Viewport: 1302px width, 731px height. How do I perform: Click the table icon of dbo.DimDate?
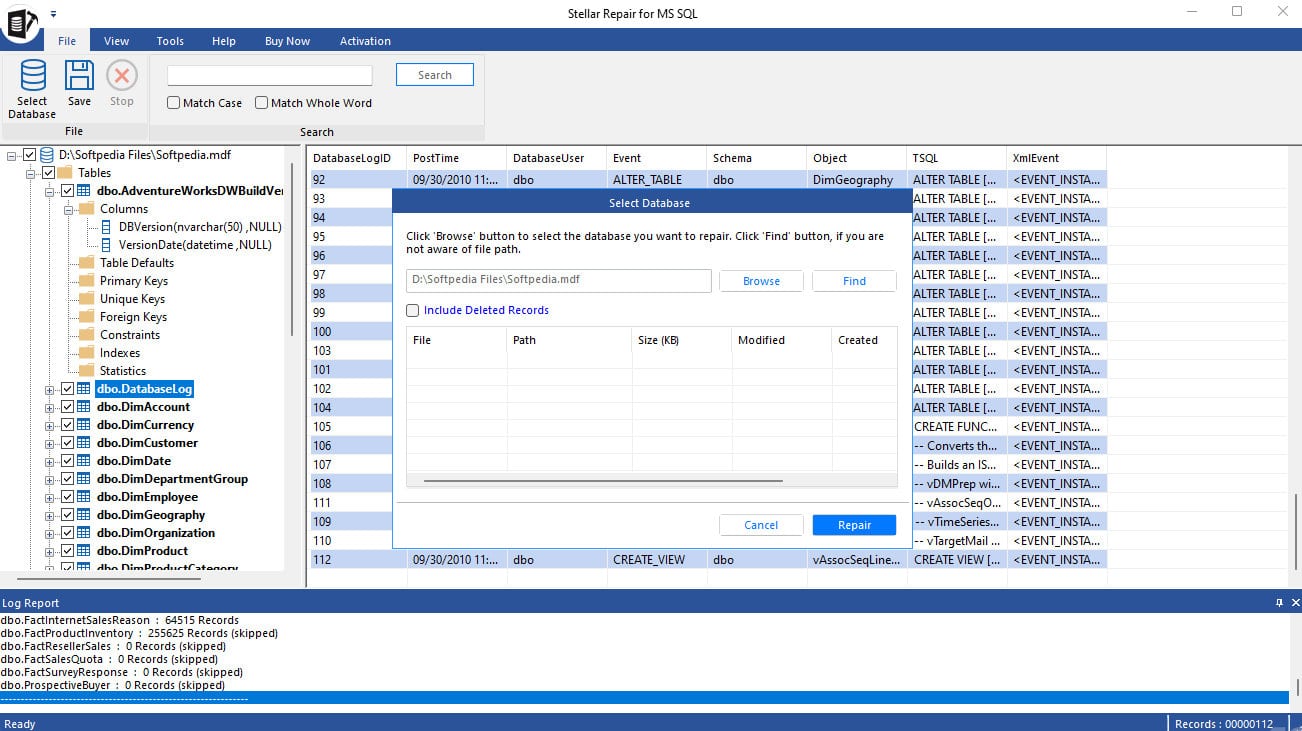[84, 461]
